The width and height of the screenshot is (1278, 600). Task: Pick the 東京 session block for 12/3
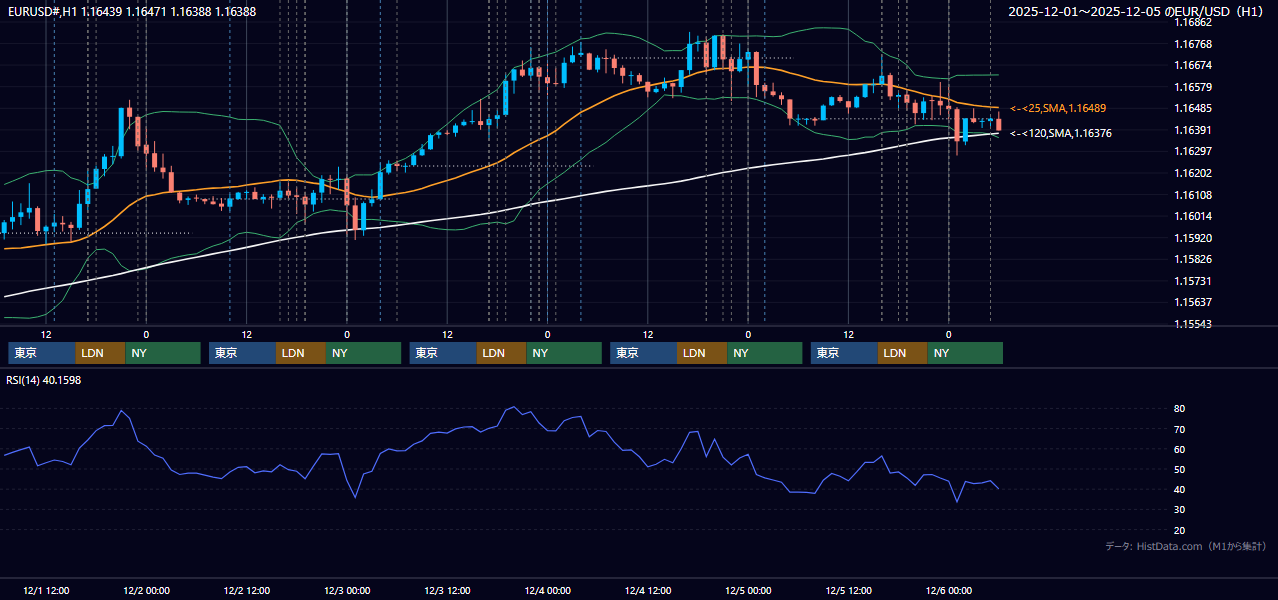click(x=443, y=353)
